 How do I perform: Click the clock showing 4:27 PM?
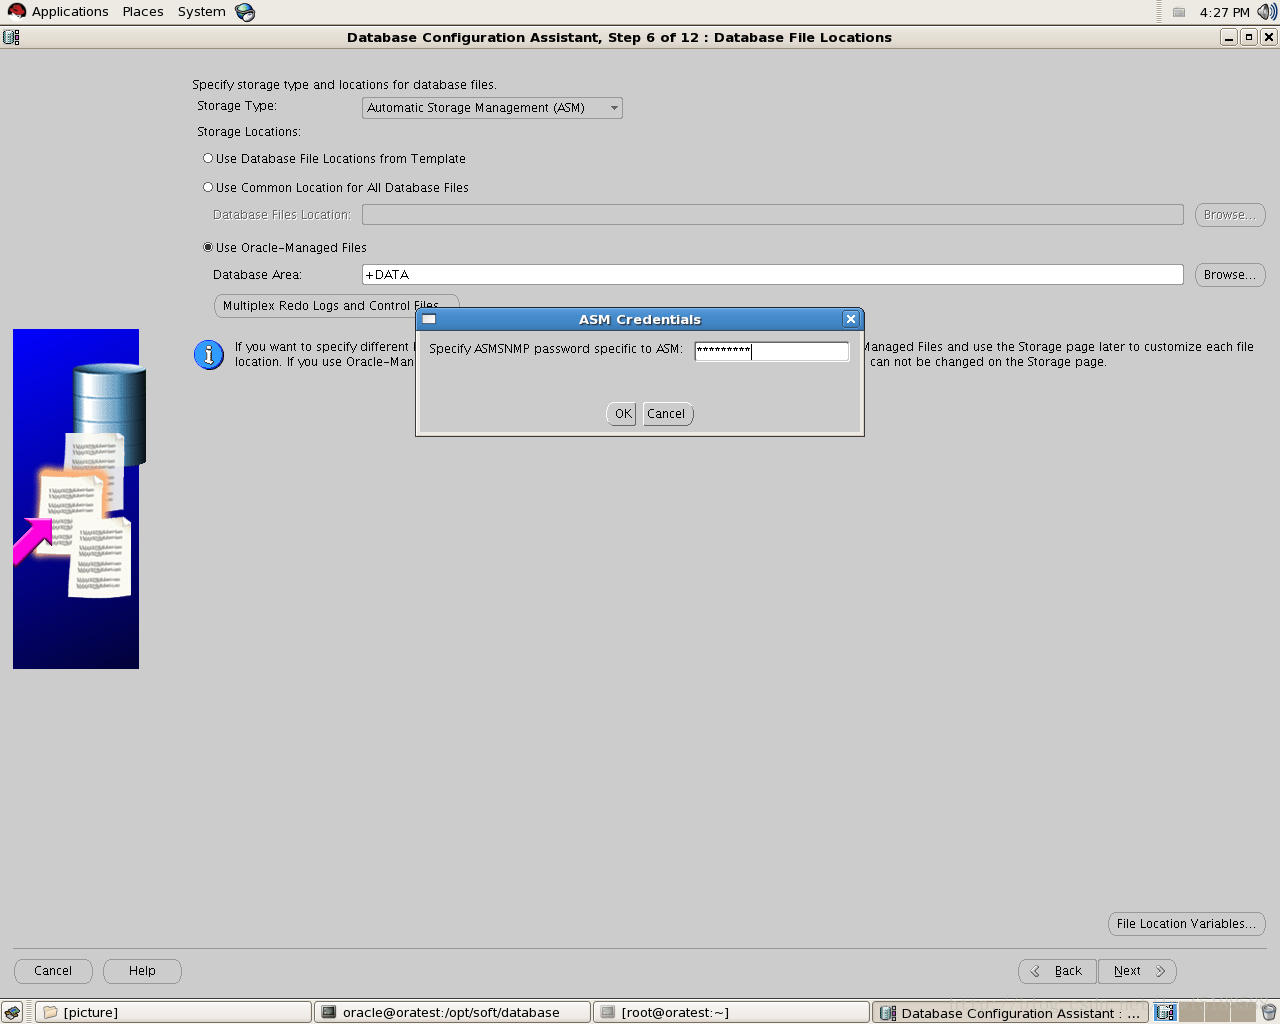click(1224, 12)
